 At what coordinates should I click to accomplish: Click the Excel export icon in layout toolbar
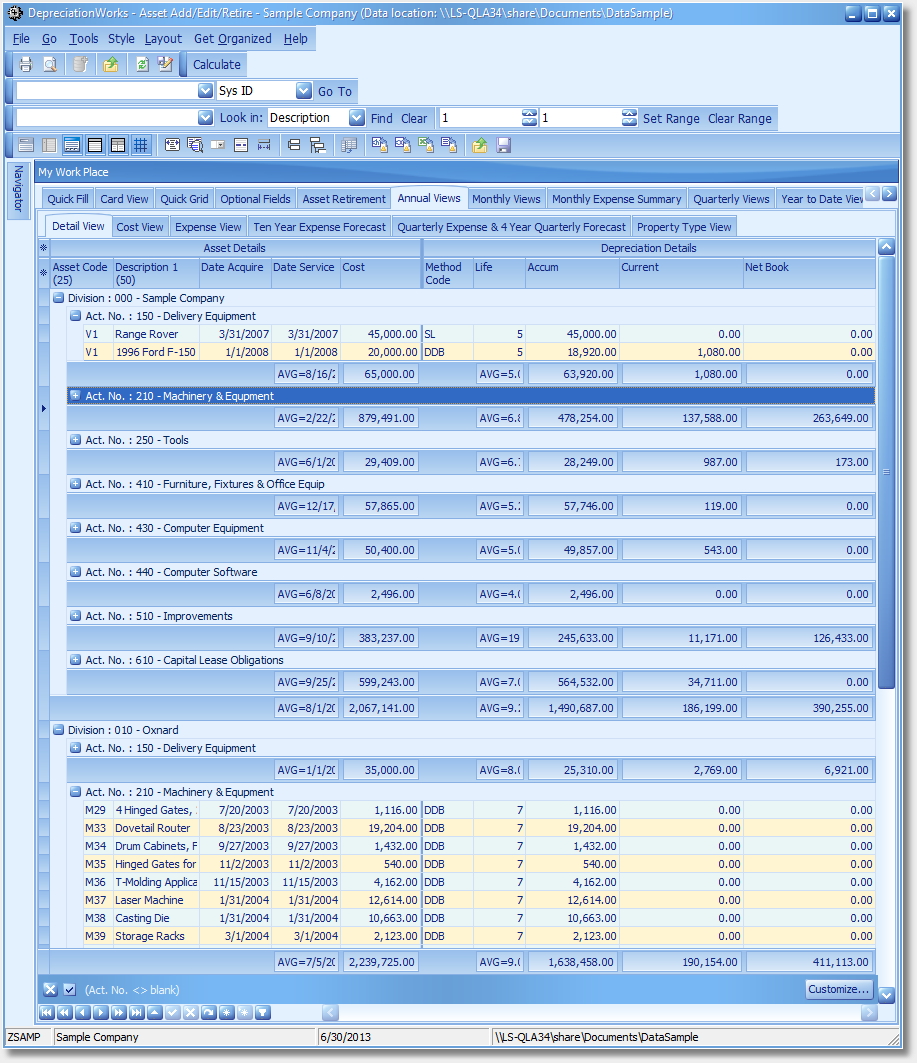pos(426,145)
